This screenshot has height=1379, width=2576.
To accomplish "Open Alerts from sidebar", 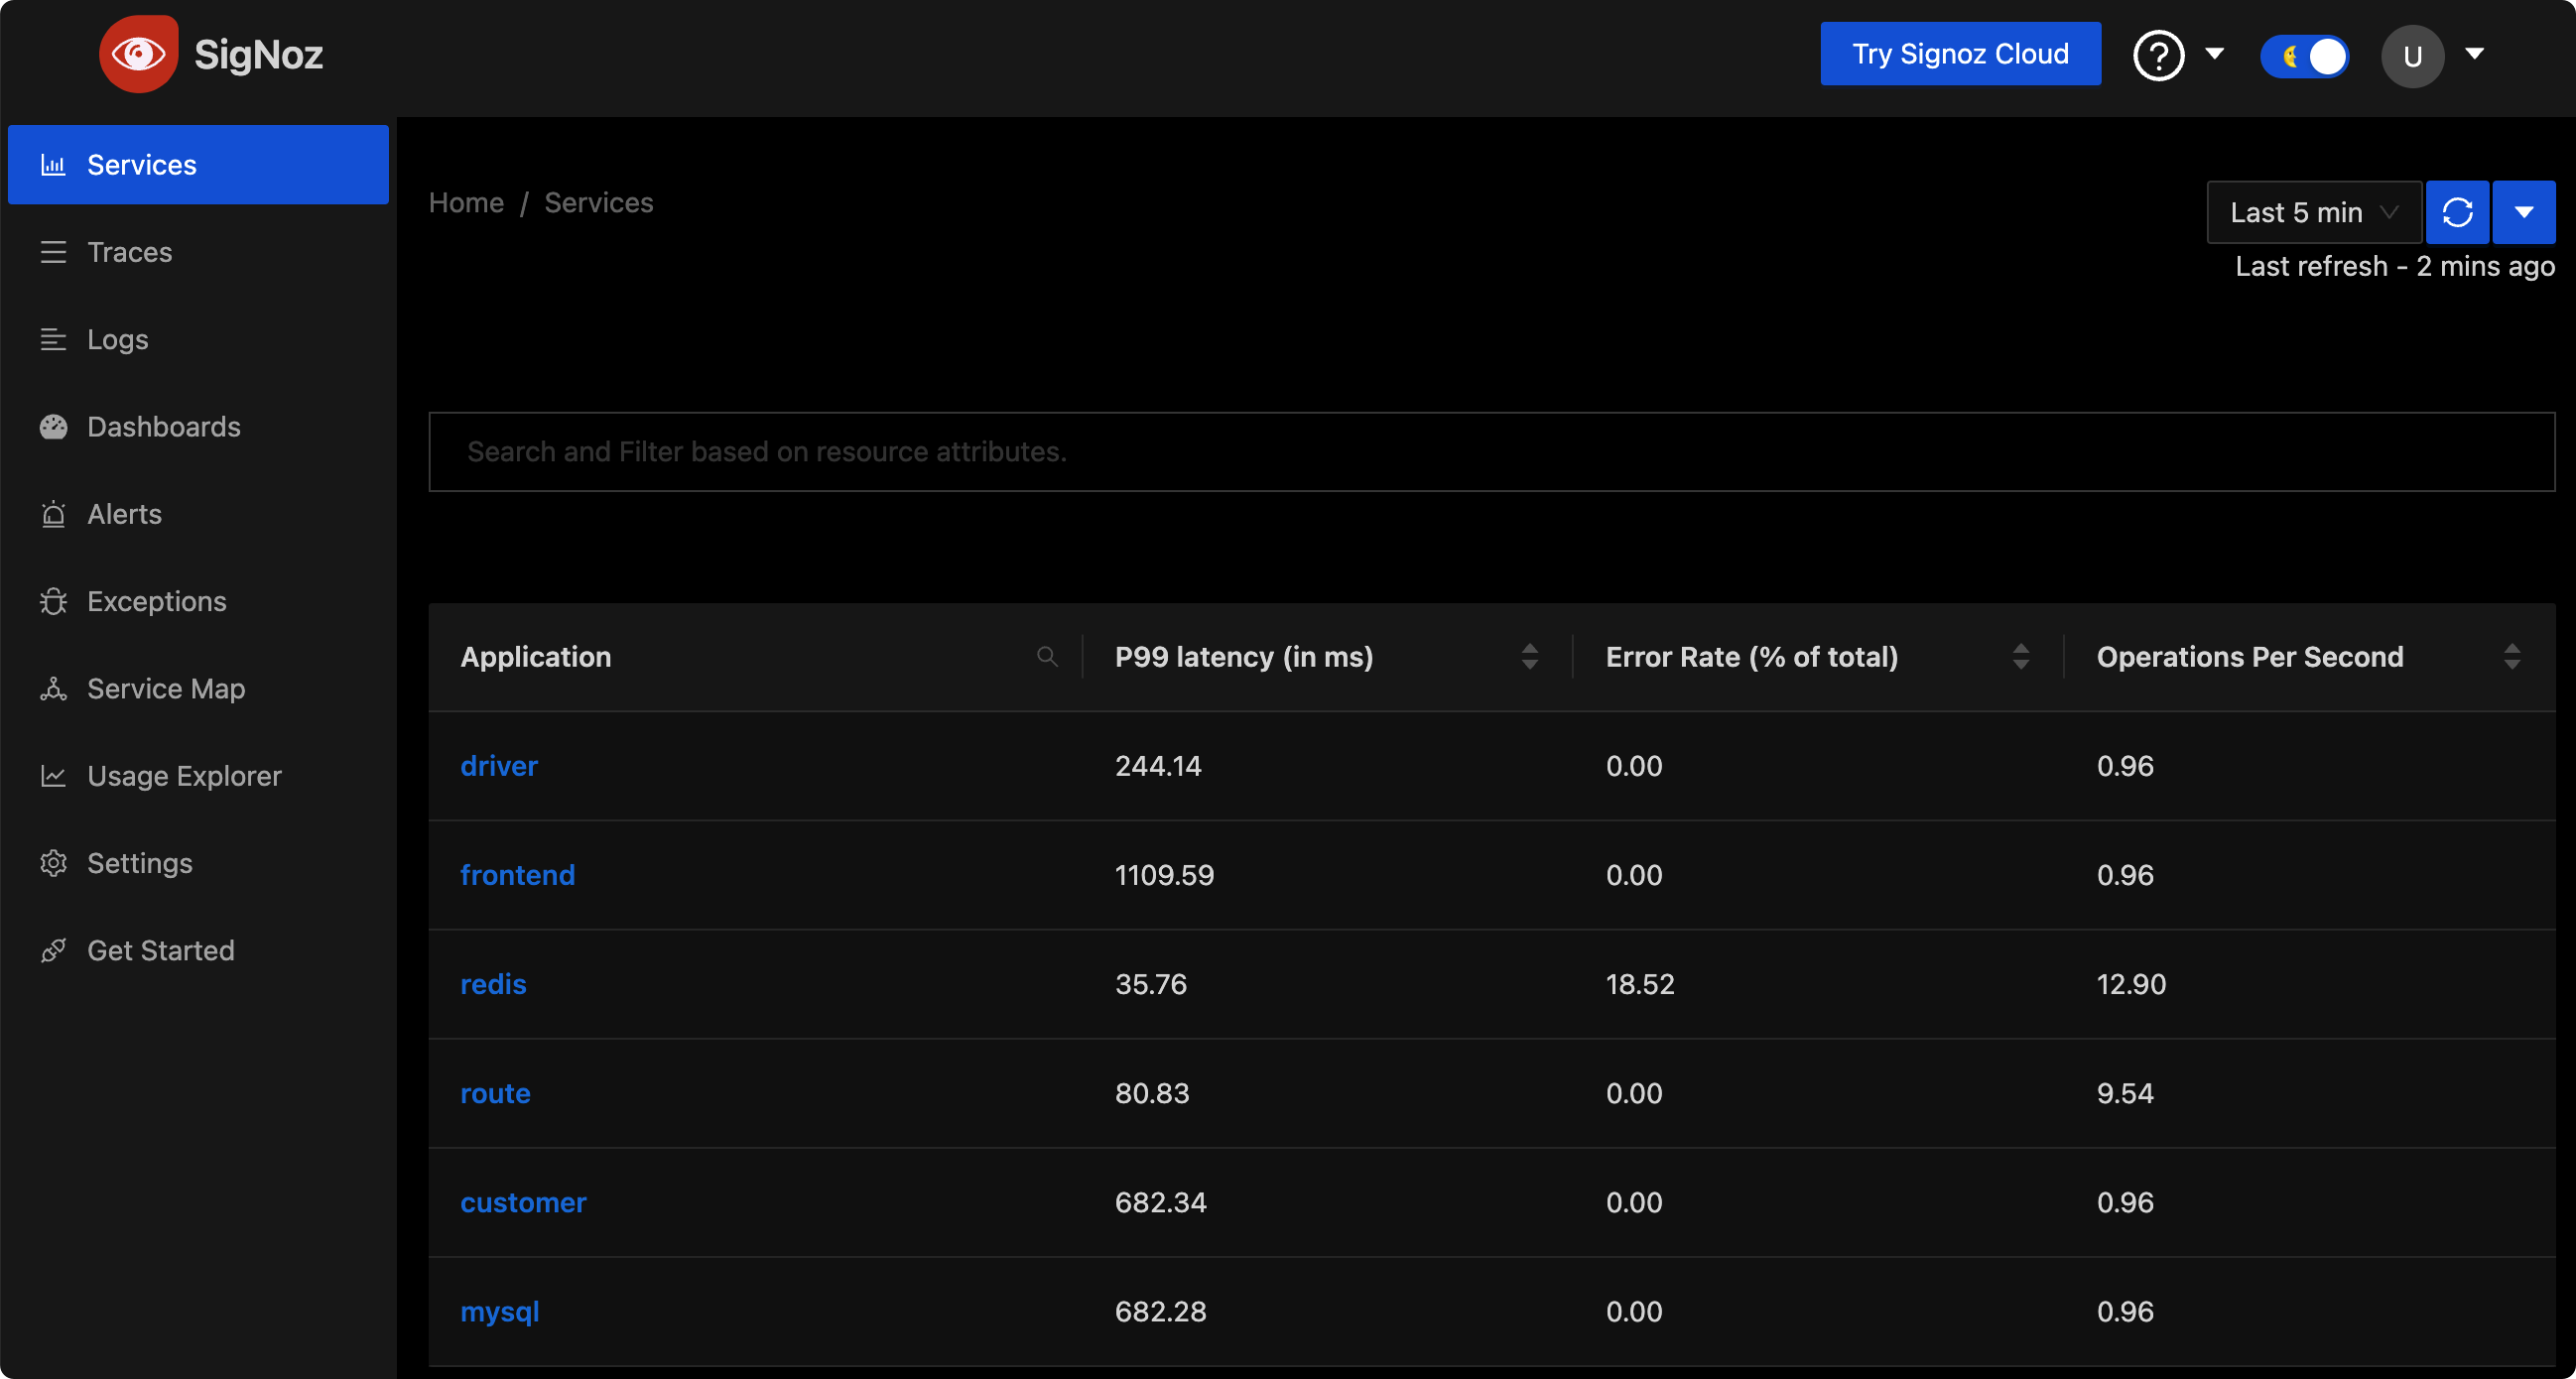I will (x=124, y=514).
